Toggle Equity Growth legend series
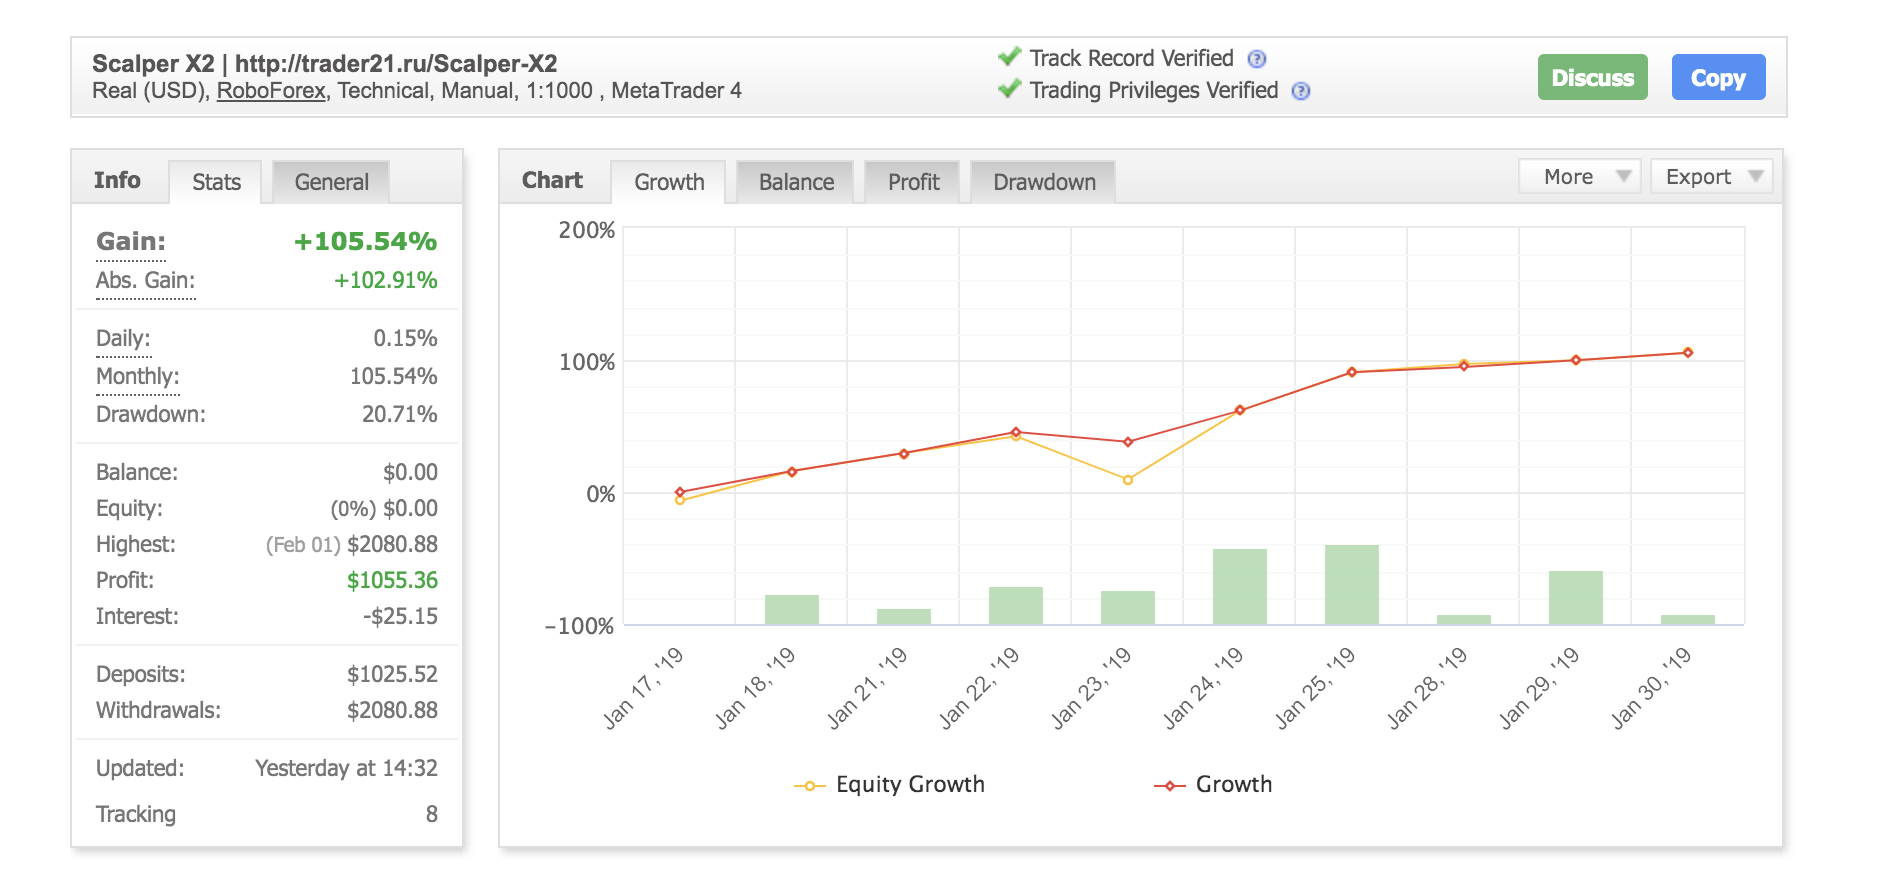 [x=889, y=785]
